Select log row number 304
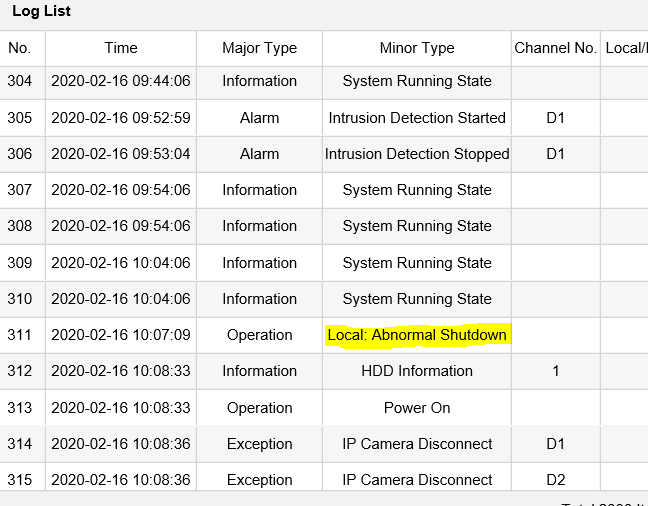The width and height of the screenshot is (648, 506). [x=20, y=81]
